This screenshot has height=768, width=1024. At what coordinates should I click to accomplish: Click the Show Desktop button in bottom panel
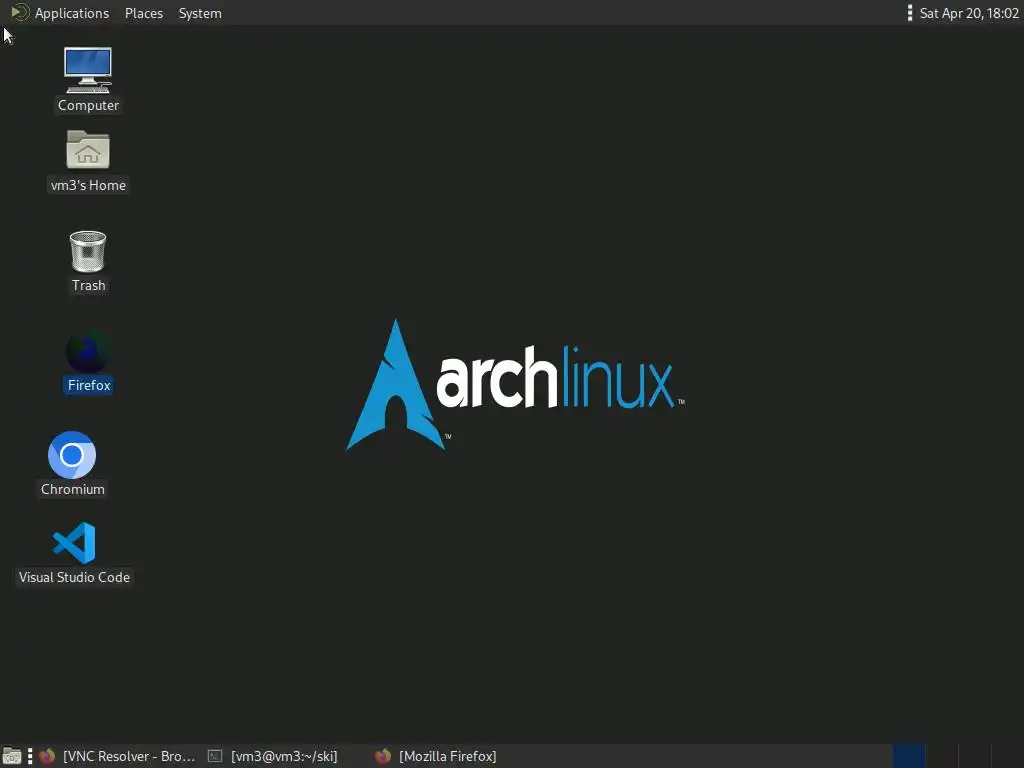(12, 756)
